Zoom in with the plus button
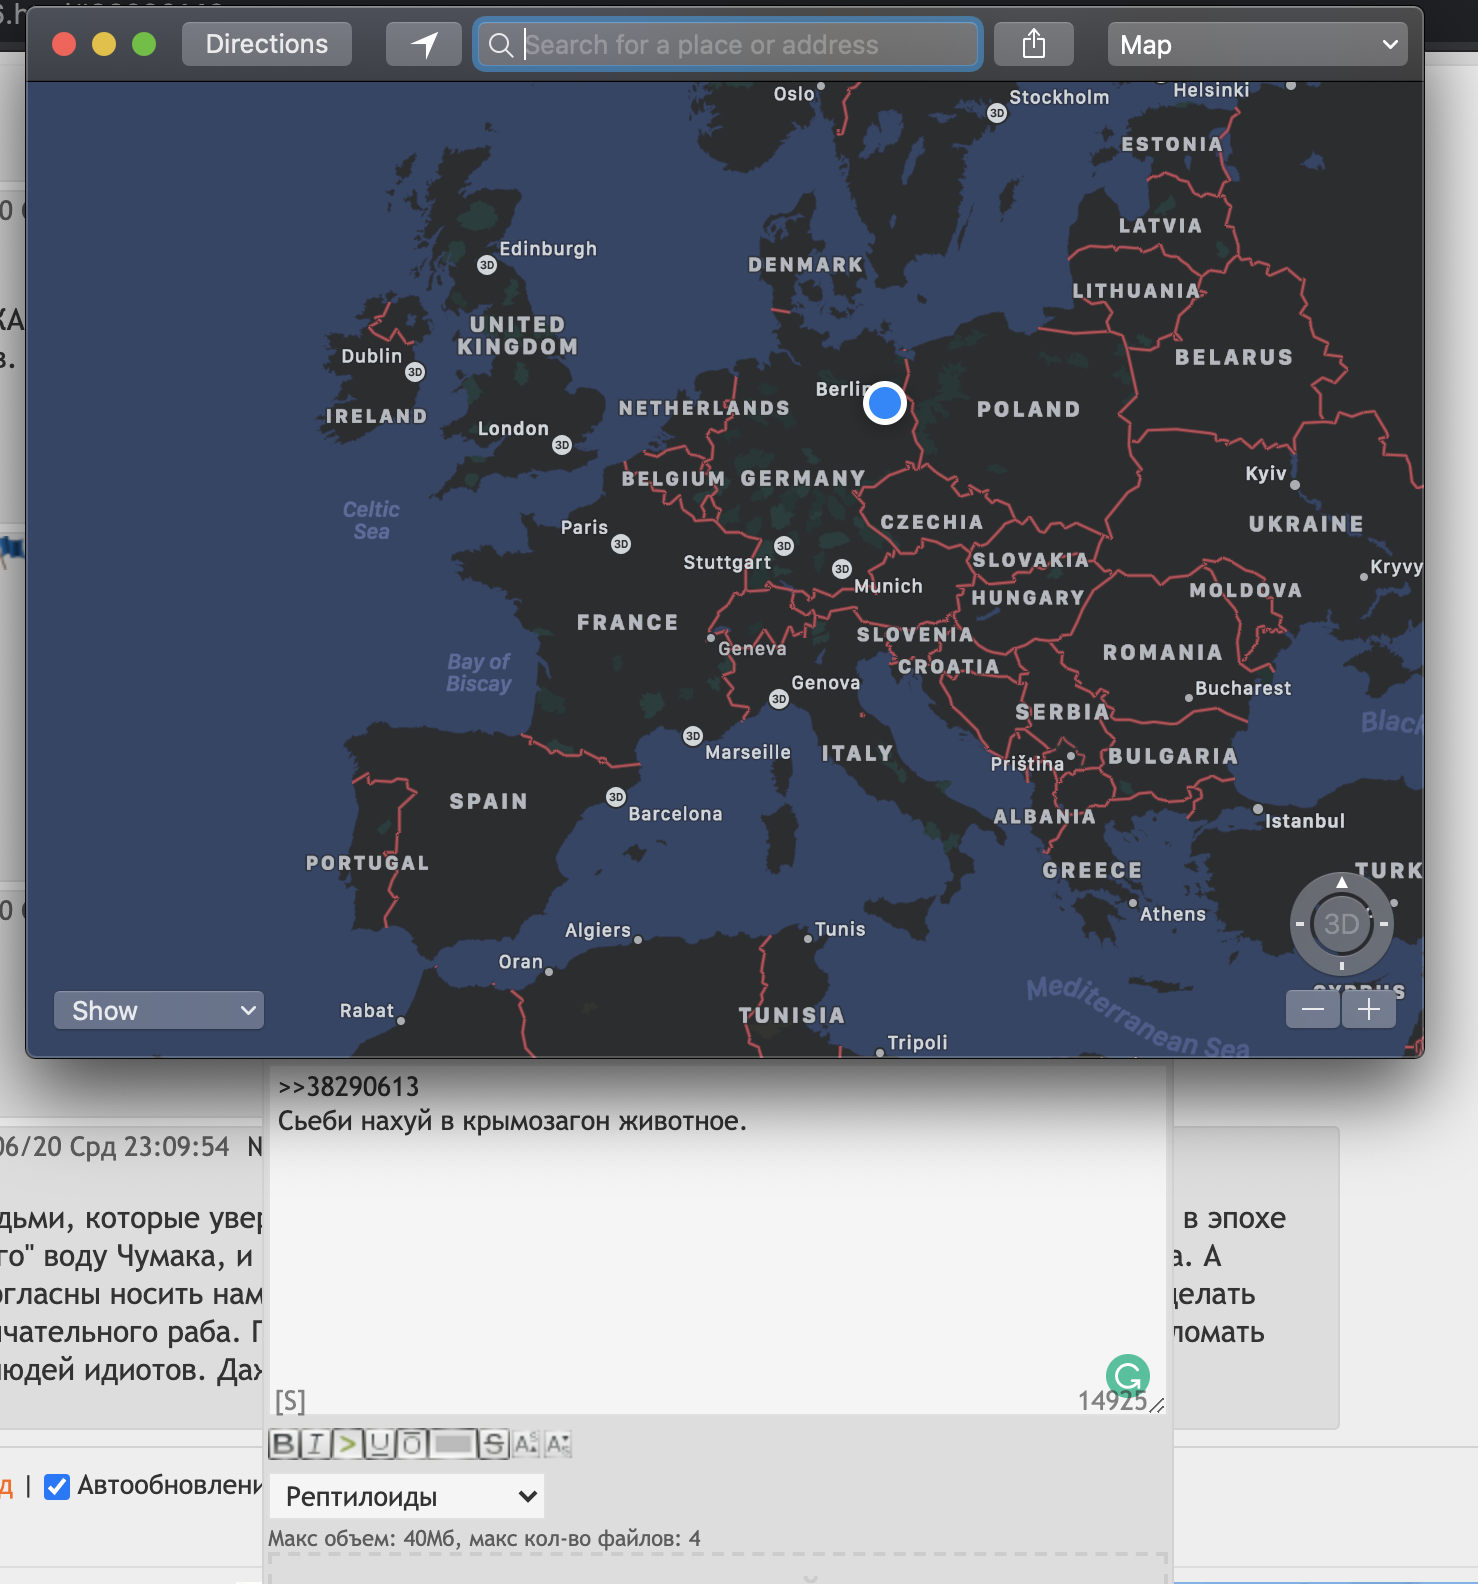Screen dimensions: 1478x1584 [x=1368, y=1010]
